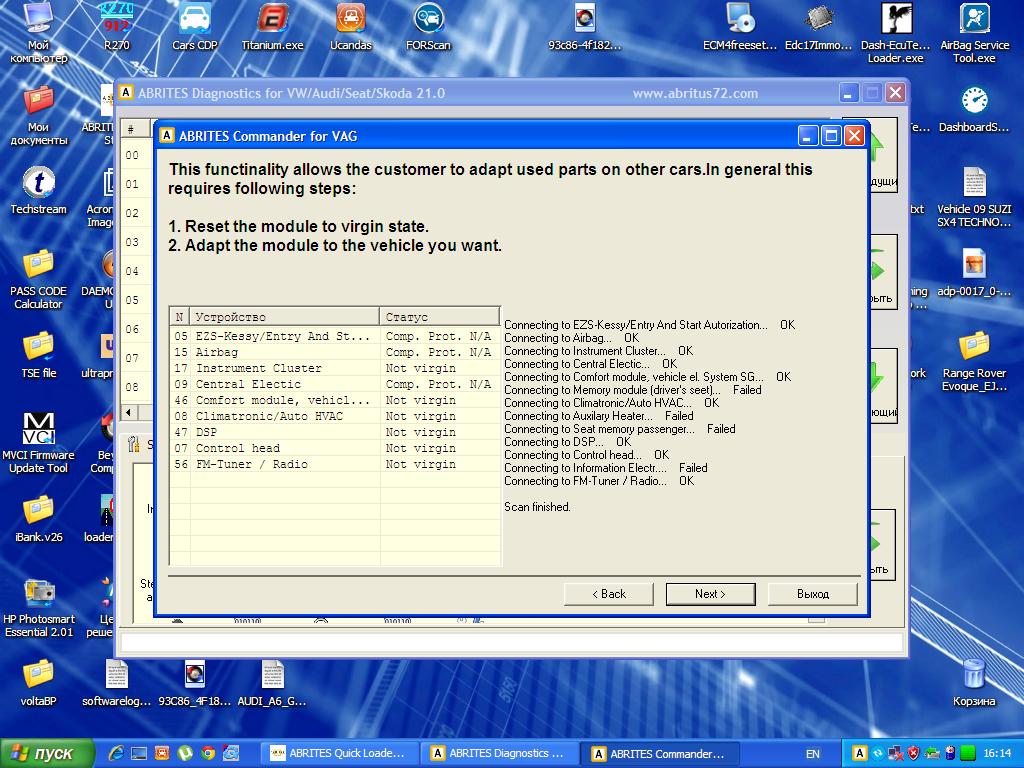The width and height of the screenshot is (1024, 768).
Task: Sort by the Статус column header
Action: point(440,317)
